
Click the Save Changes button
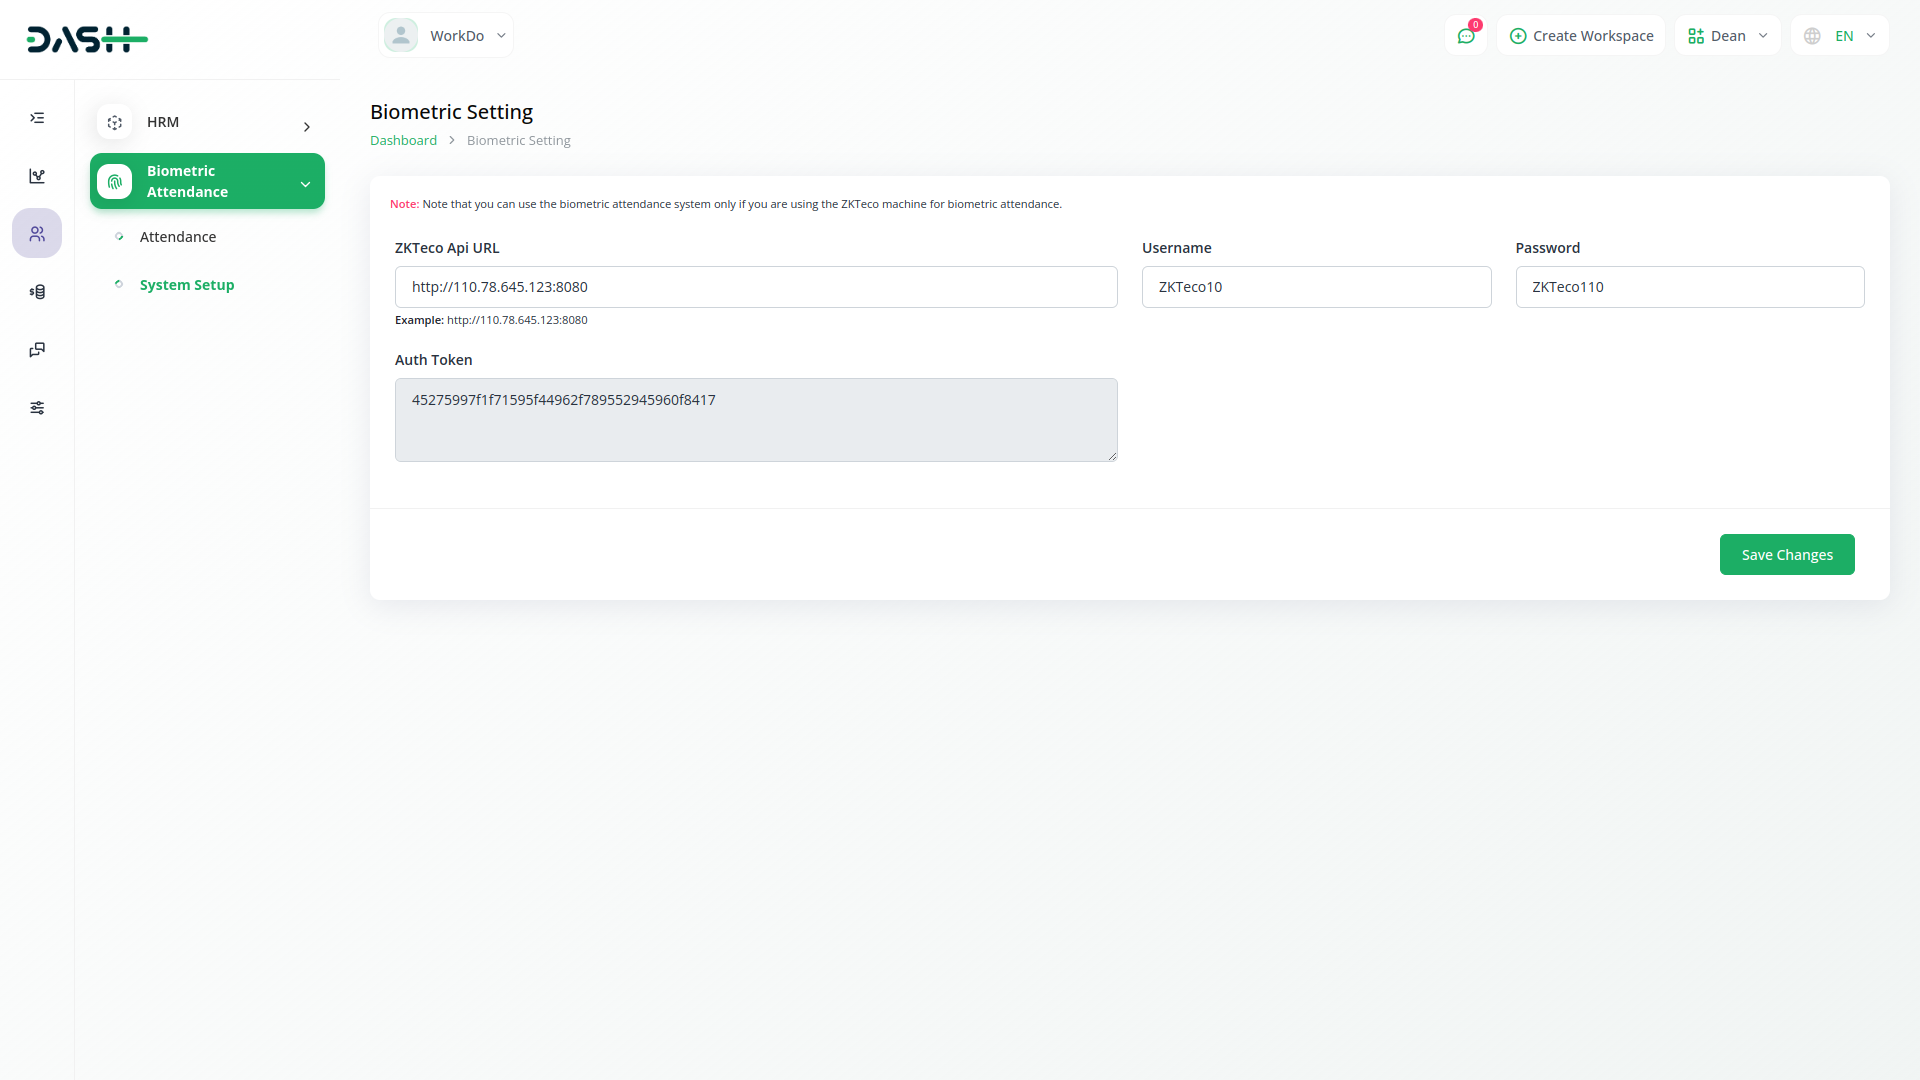tap(1786, 555)
